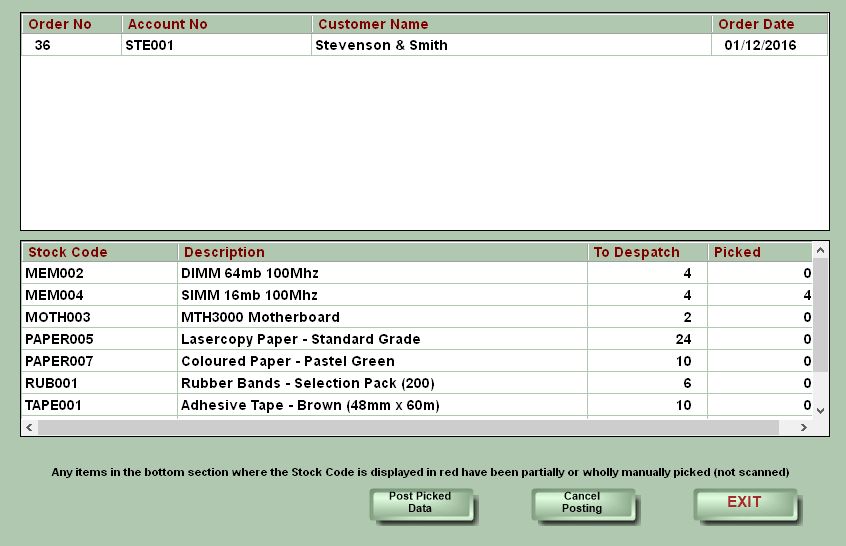Click Lasercopy Paper - Standard Grade description

click(383, 339)
